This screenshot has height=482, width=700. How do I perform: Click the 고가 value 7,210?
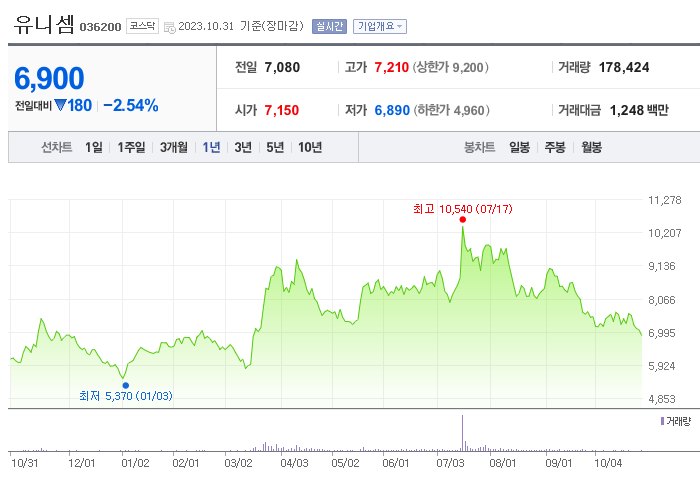392,67
